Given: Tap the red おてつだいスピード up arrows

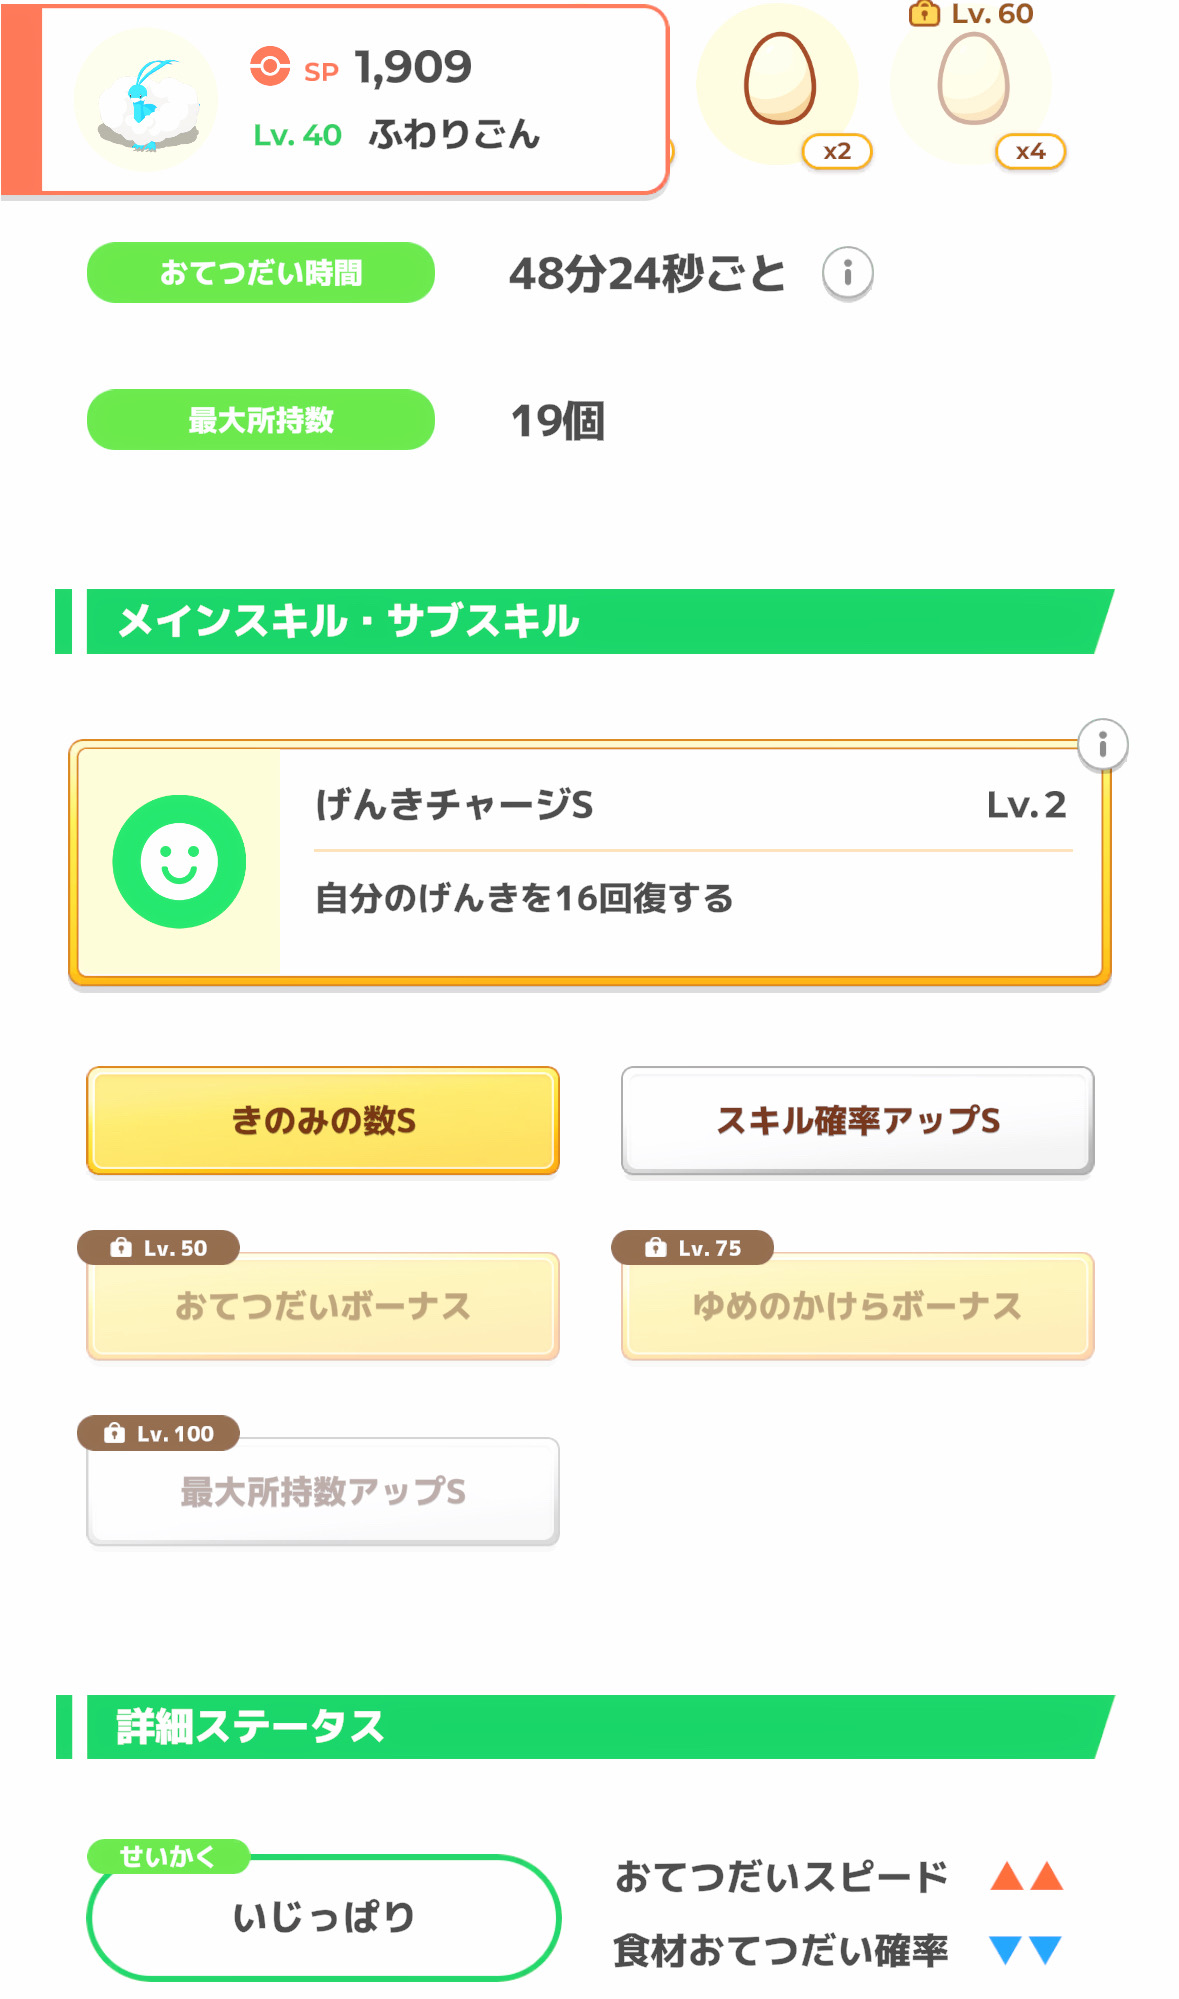Looking at the screenshot, I should [x=1026, y=1876].
